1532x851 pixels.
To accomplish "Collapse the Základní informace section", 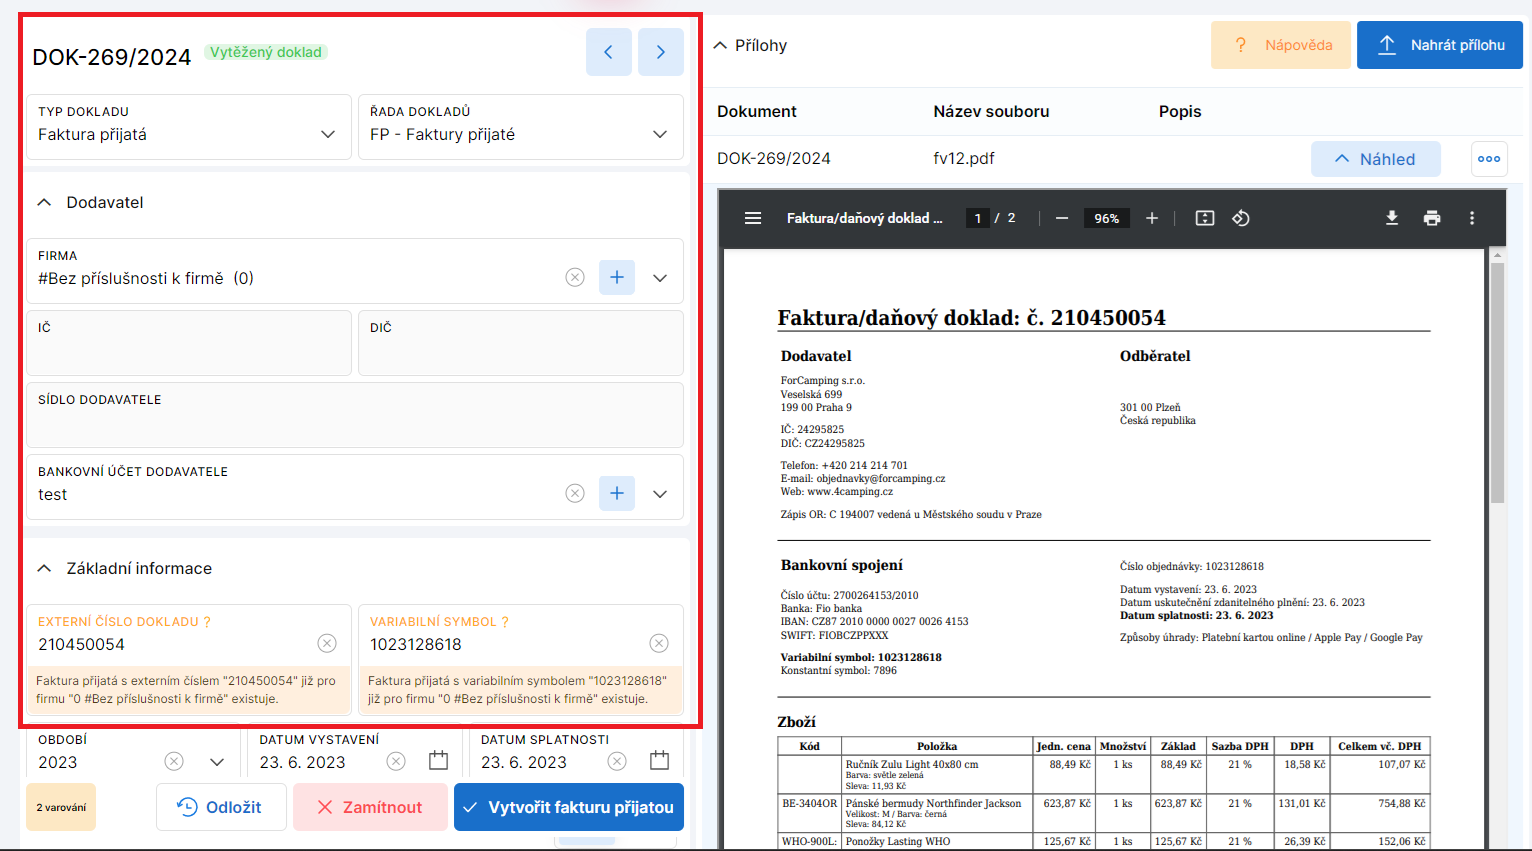I will pos(44,568).
